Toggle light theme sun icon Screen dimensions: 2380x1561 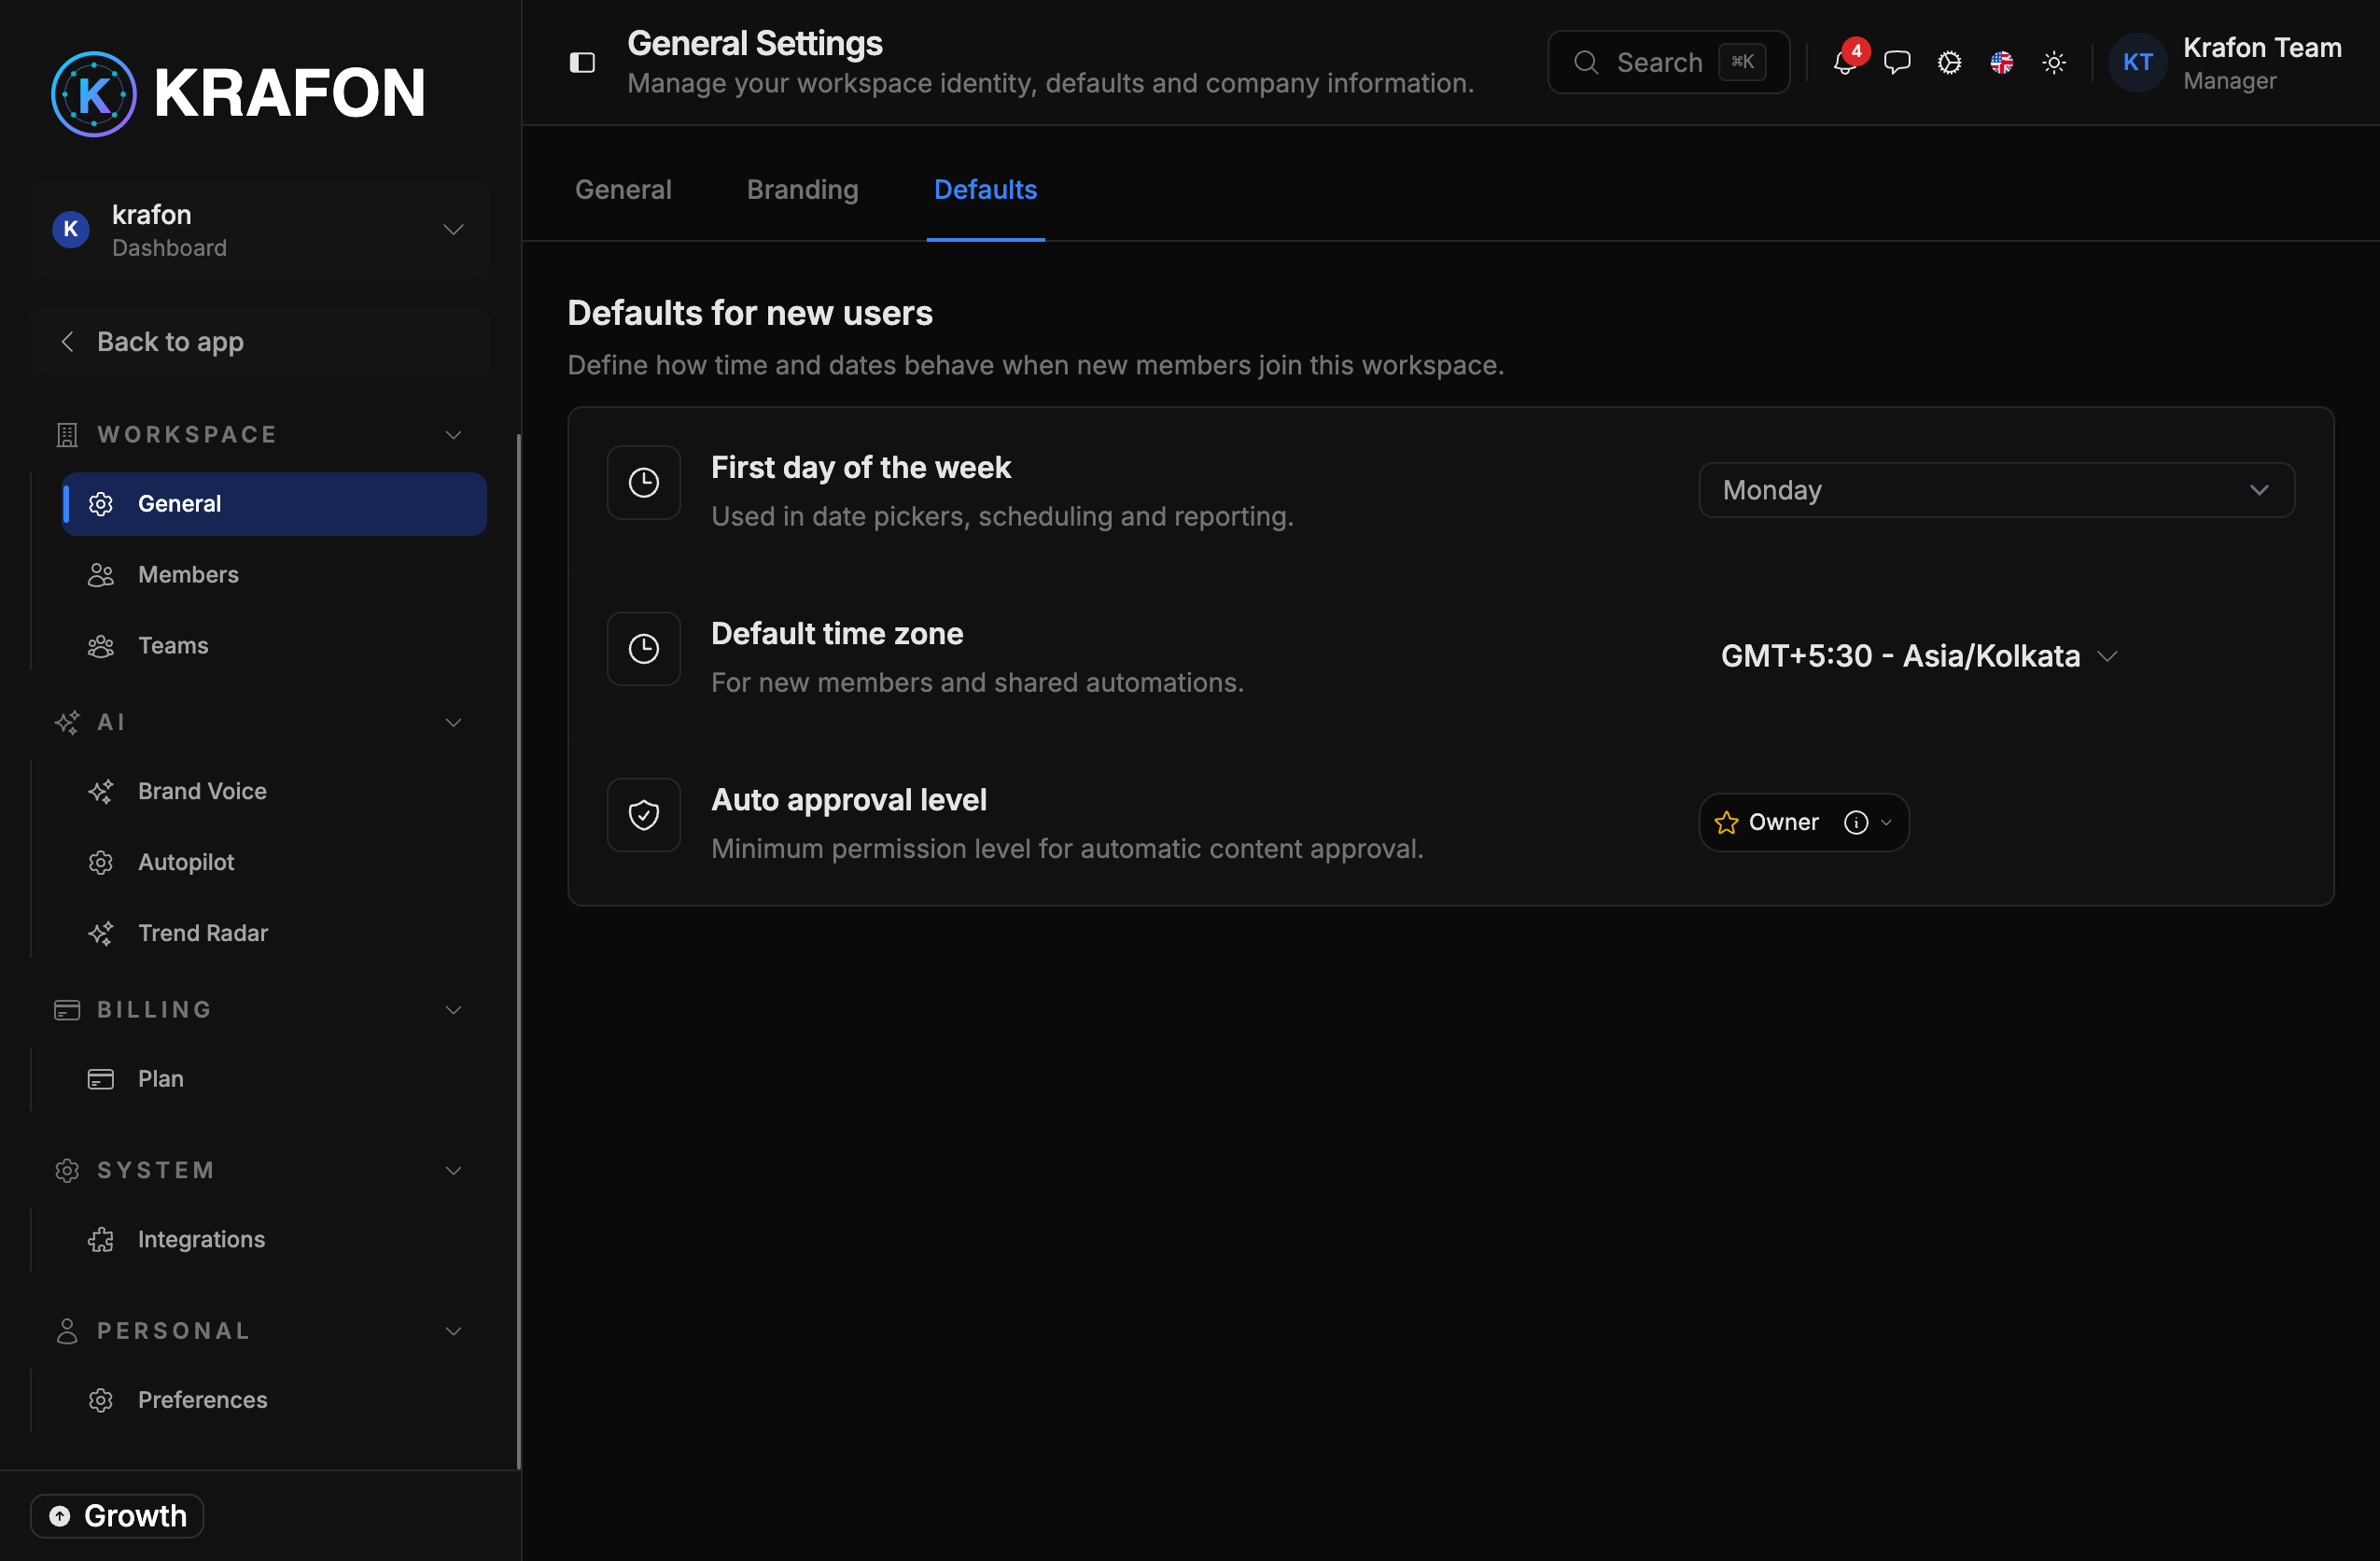pos(2054,63)
